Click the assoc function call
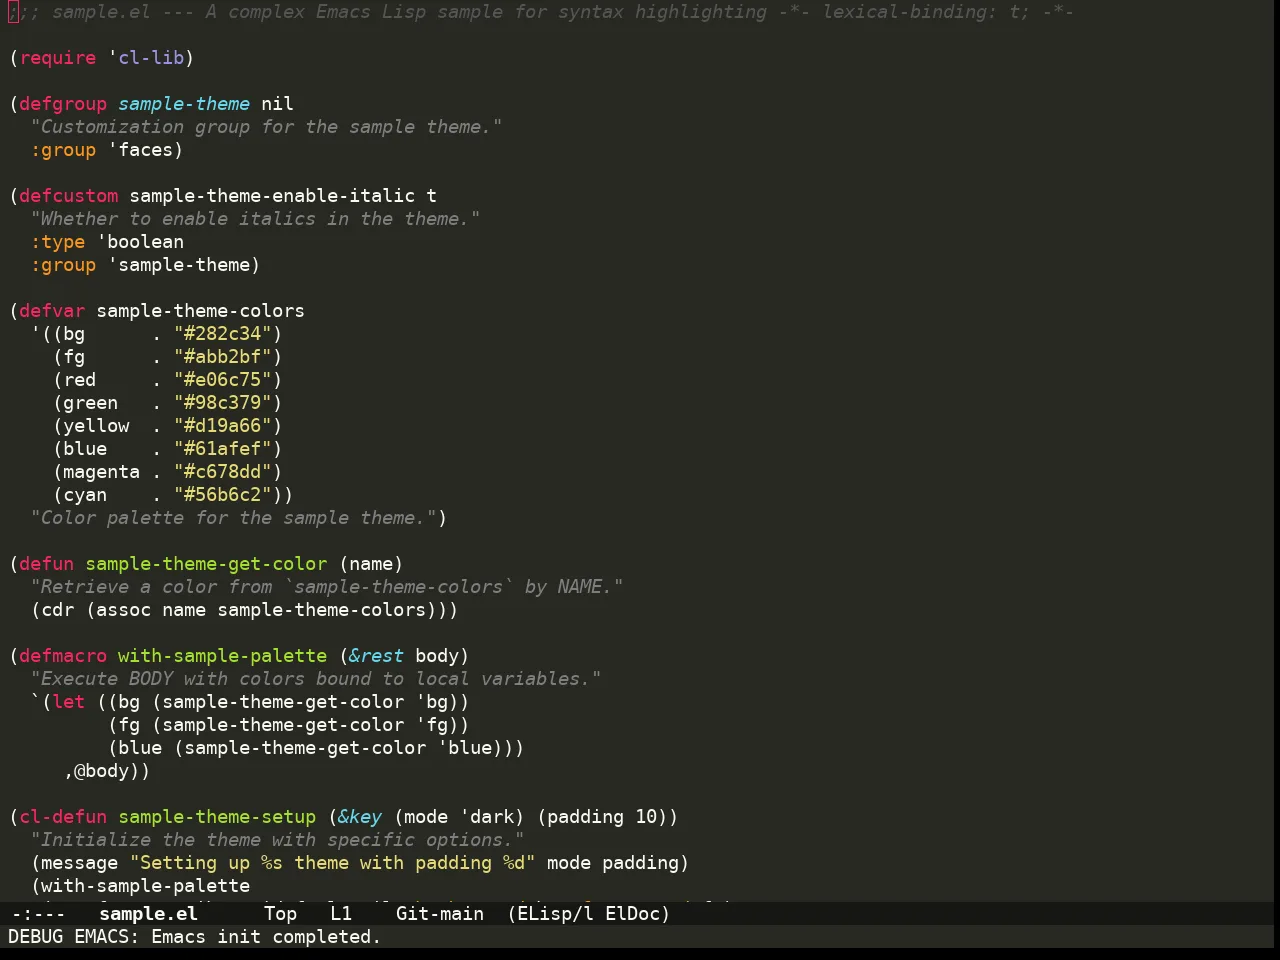Screen dimensions: 1280x960 124,610
